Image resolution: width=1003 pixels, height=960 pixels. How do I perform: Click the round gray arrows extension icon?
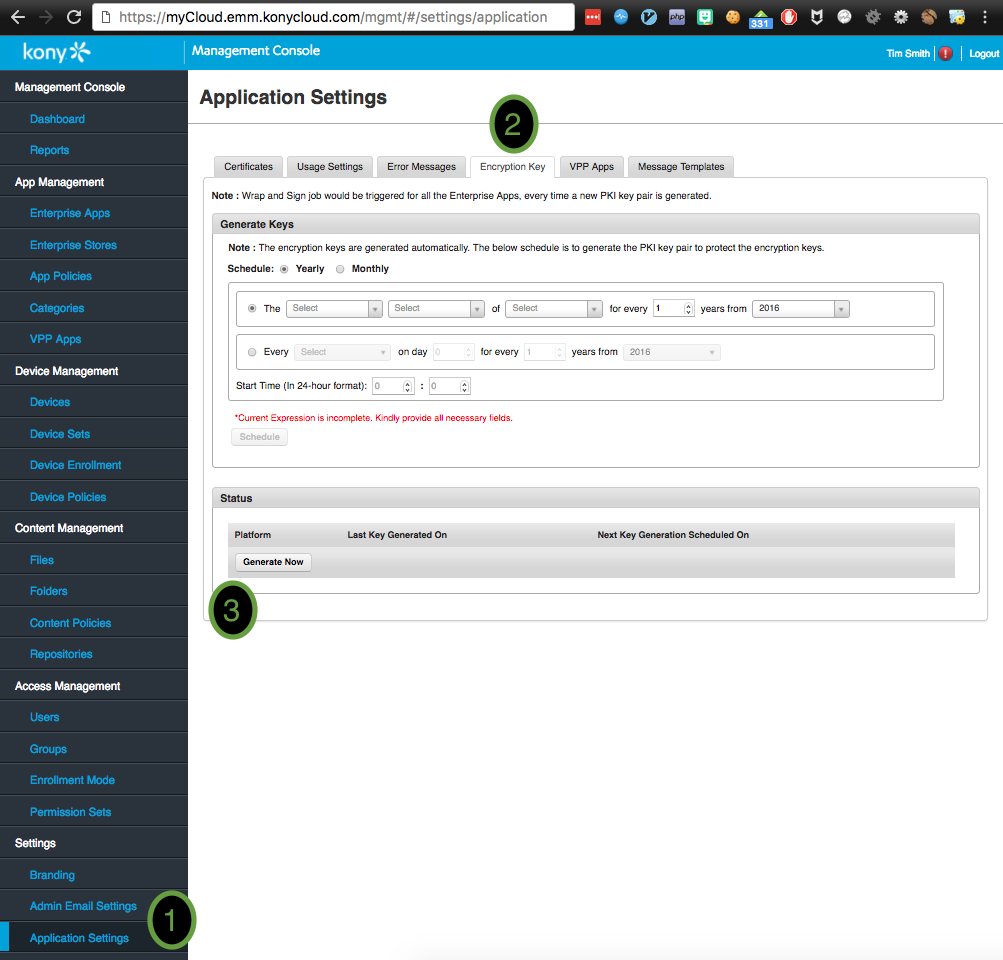[844, 17]
